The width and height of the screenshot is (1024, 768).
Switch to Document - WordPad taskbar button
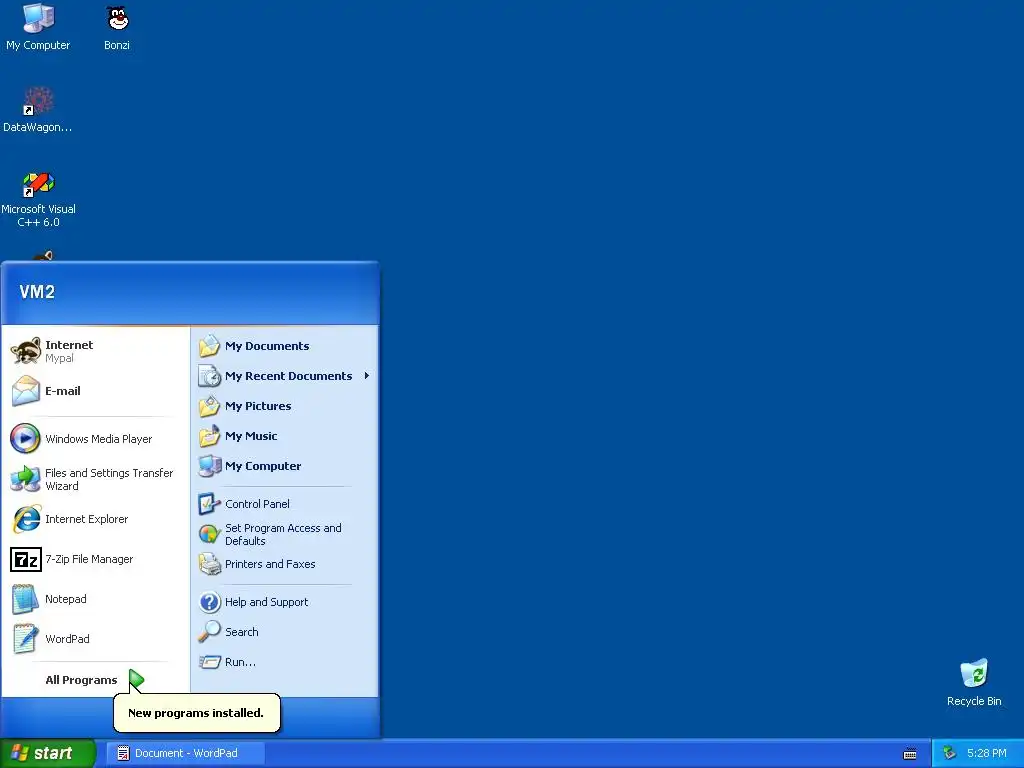[185, 754]
